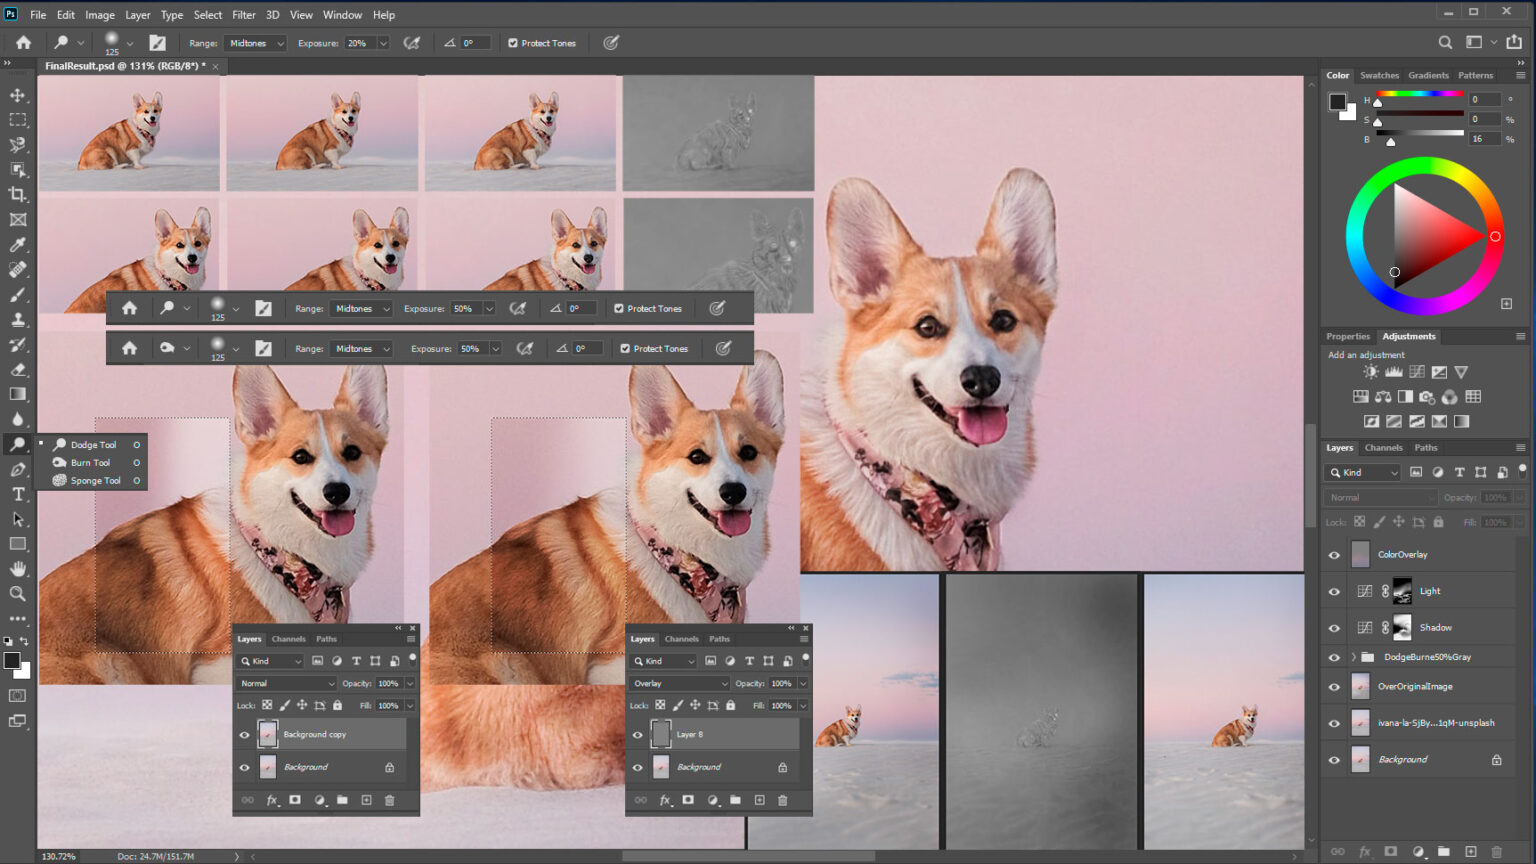The width and height of the screenshot is (1536, 864).
Task: Select the Hand tool
Action: [18, 569]
